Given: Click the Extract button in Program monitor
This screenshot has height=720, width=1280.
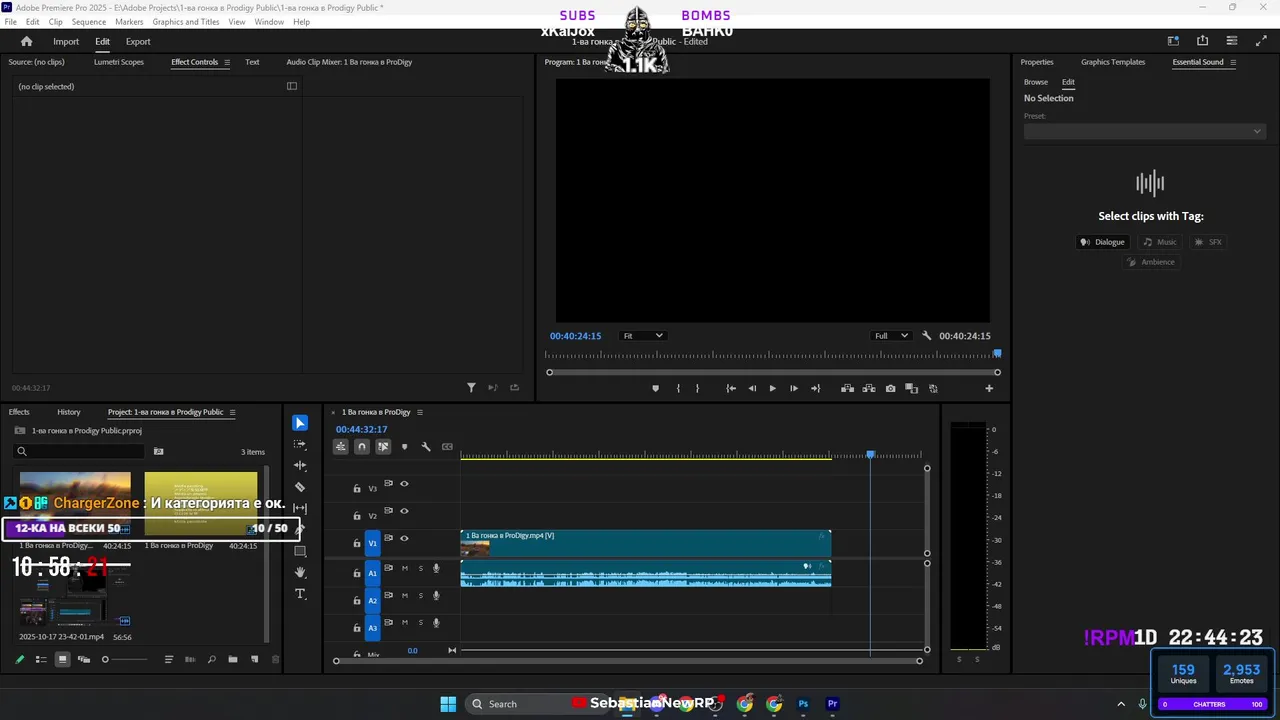Looking at the screenshot, I should tap(869, 388).
